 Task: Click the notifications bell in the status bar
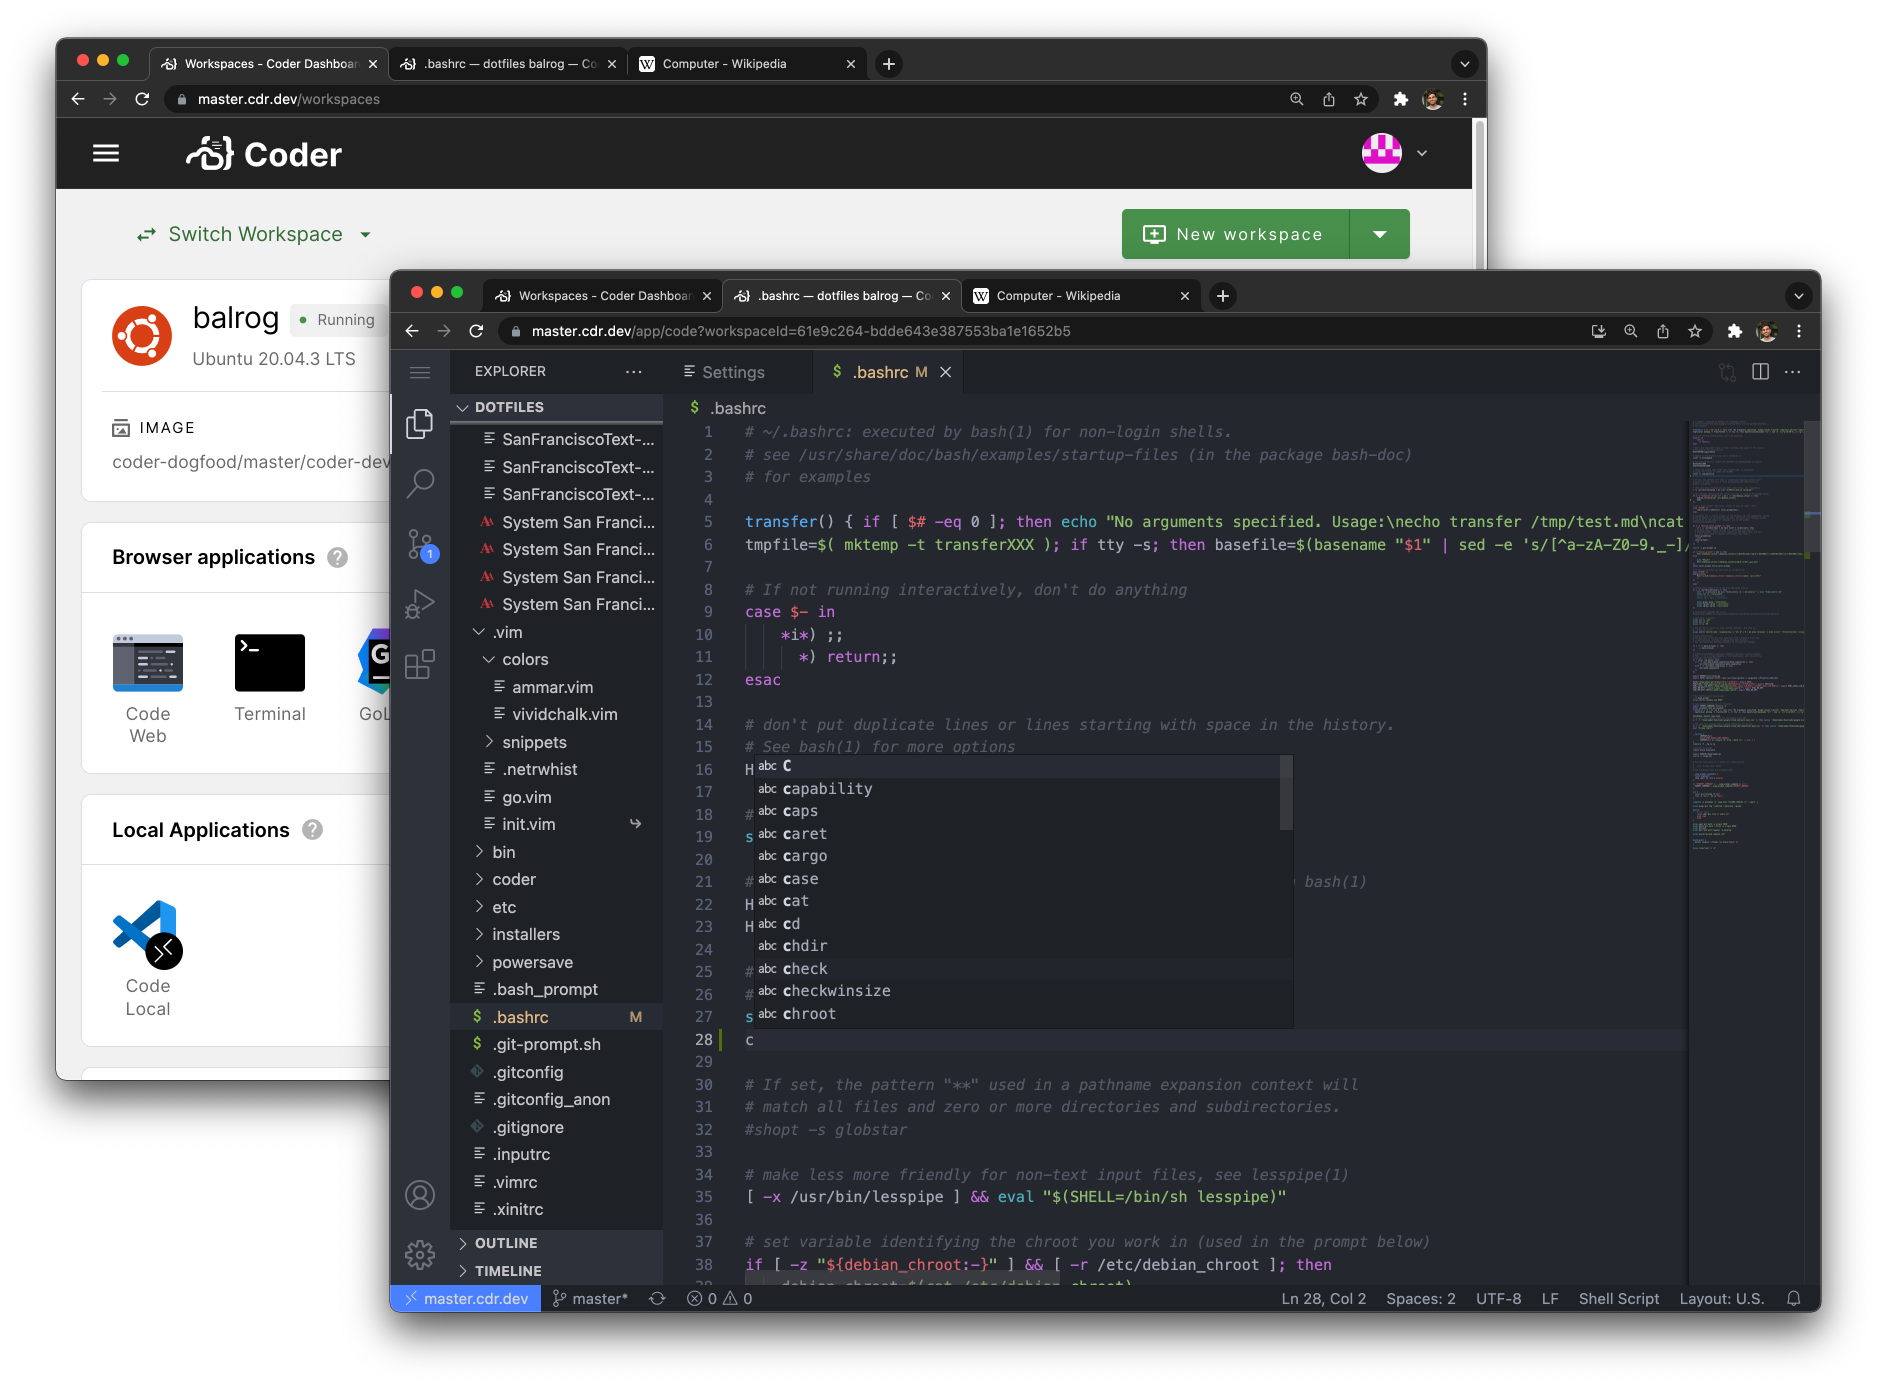pos(1794,1298)
